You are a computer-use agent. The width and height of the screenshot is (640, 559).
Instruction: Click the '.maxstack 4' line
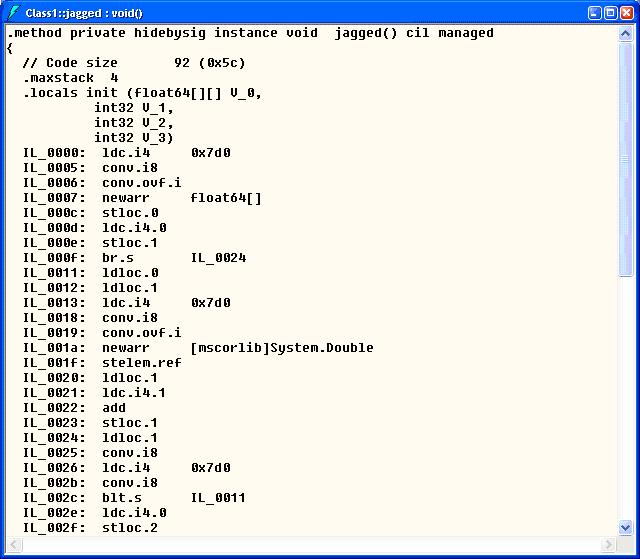pos(71,78)
